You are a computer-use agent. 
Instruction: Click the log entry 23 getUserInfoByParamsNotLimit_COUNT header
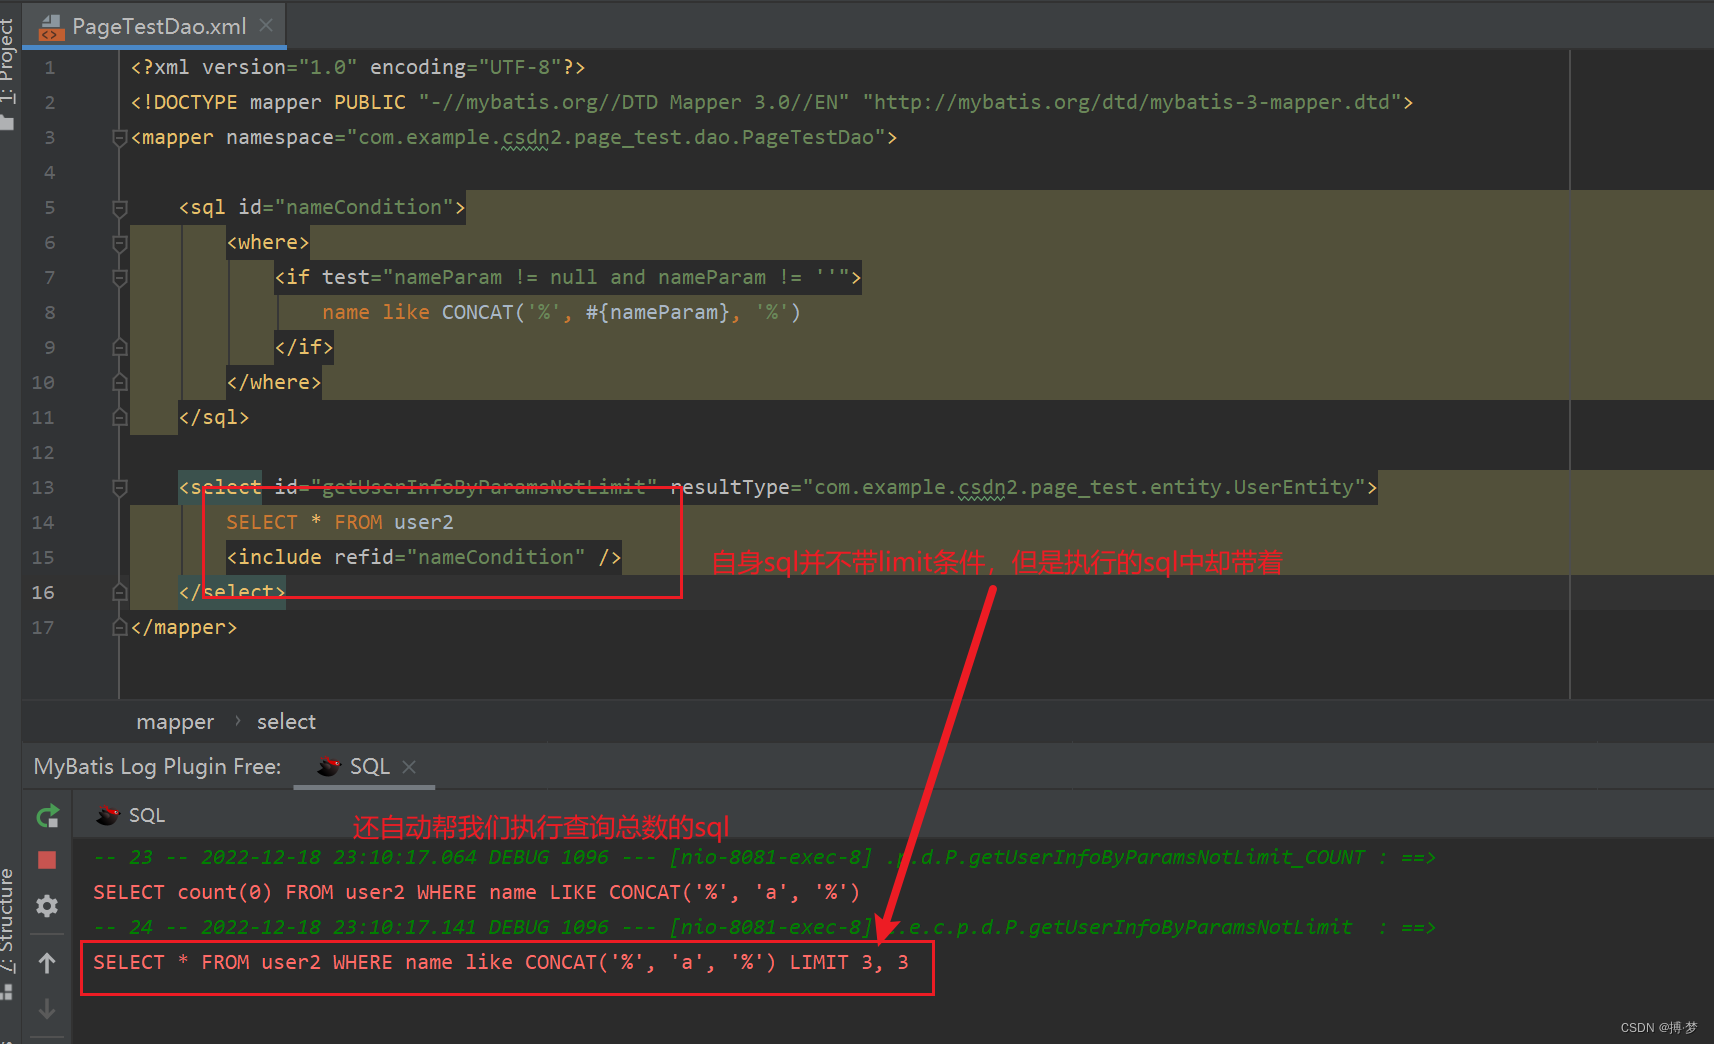[x=765, y=857]
